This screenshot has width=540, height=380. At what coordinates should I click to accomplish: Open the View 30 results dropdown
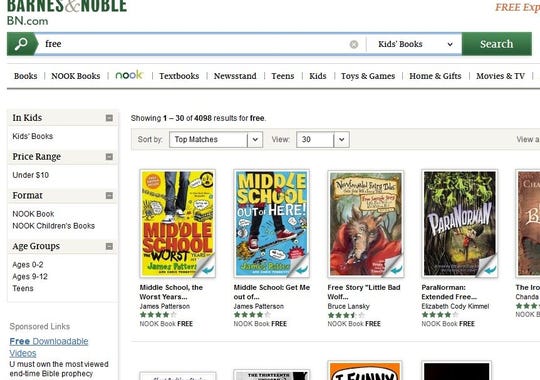pyautogui.click(x=323, y=140)
